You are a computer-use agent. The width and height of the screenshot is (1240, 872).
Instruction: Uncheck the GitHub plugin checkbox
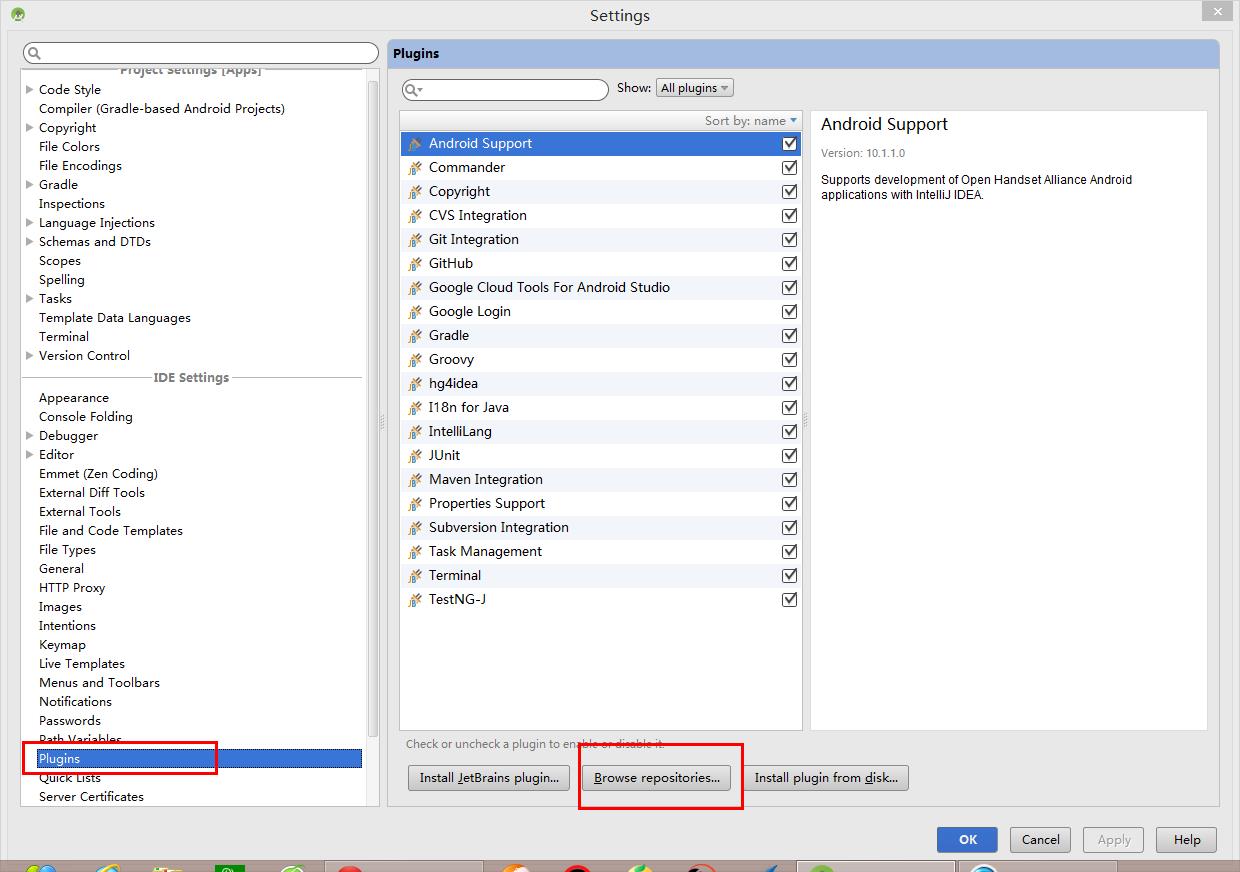tap(790, 263)
